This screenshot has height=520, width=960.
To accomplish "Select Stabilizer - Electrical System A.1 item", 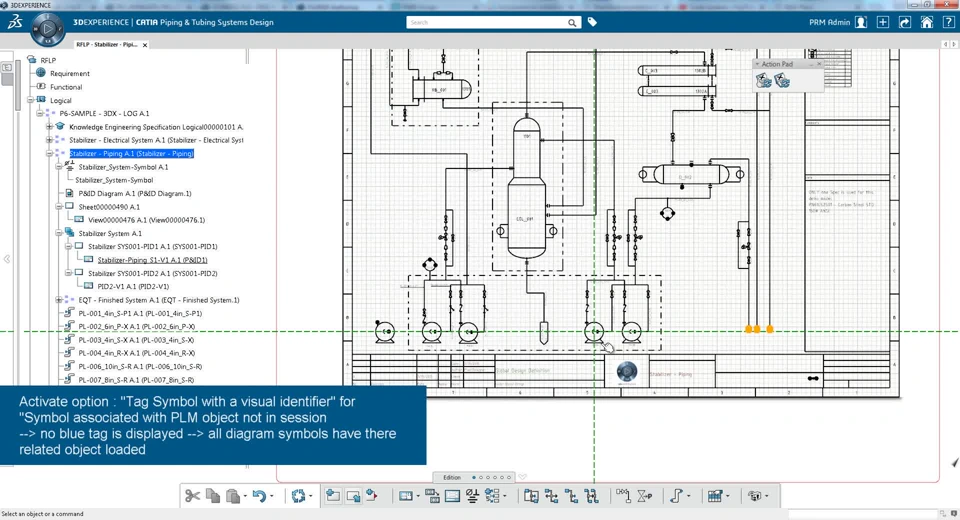I will click(x=156, y=140).
